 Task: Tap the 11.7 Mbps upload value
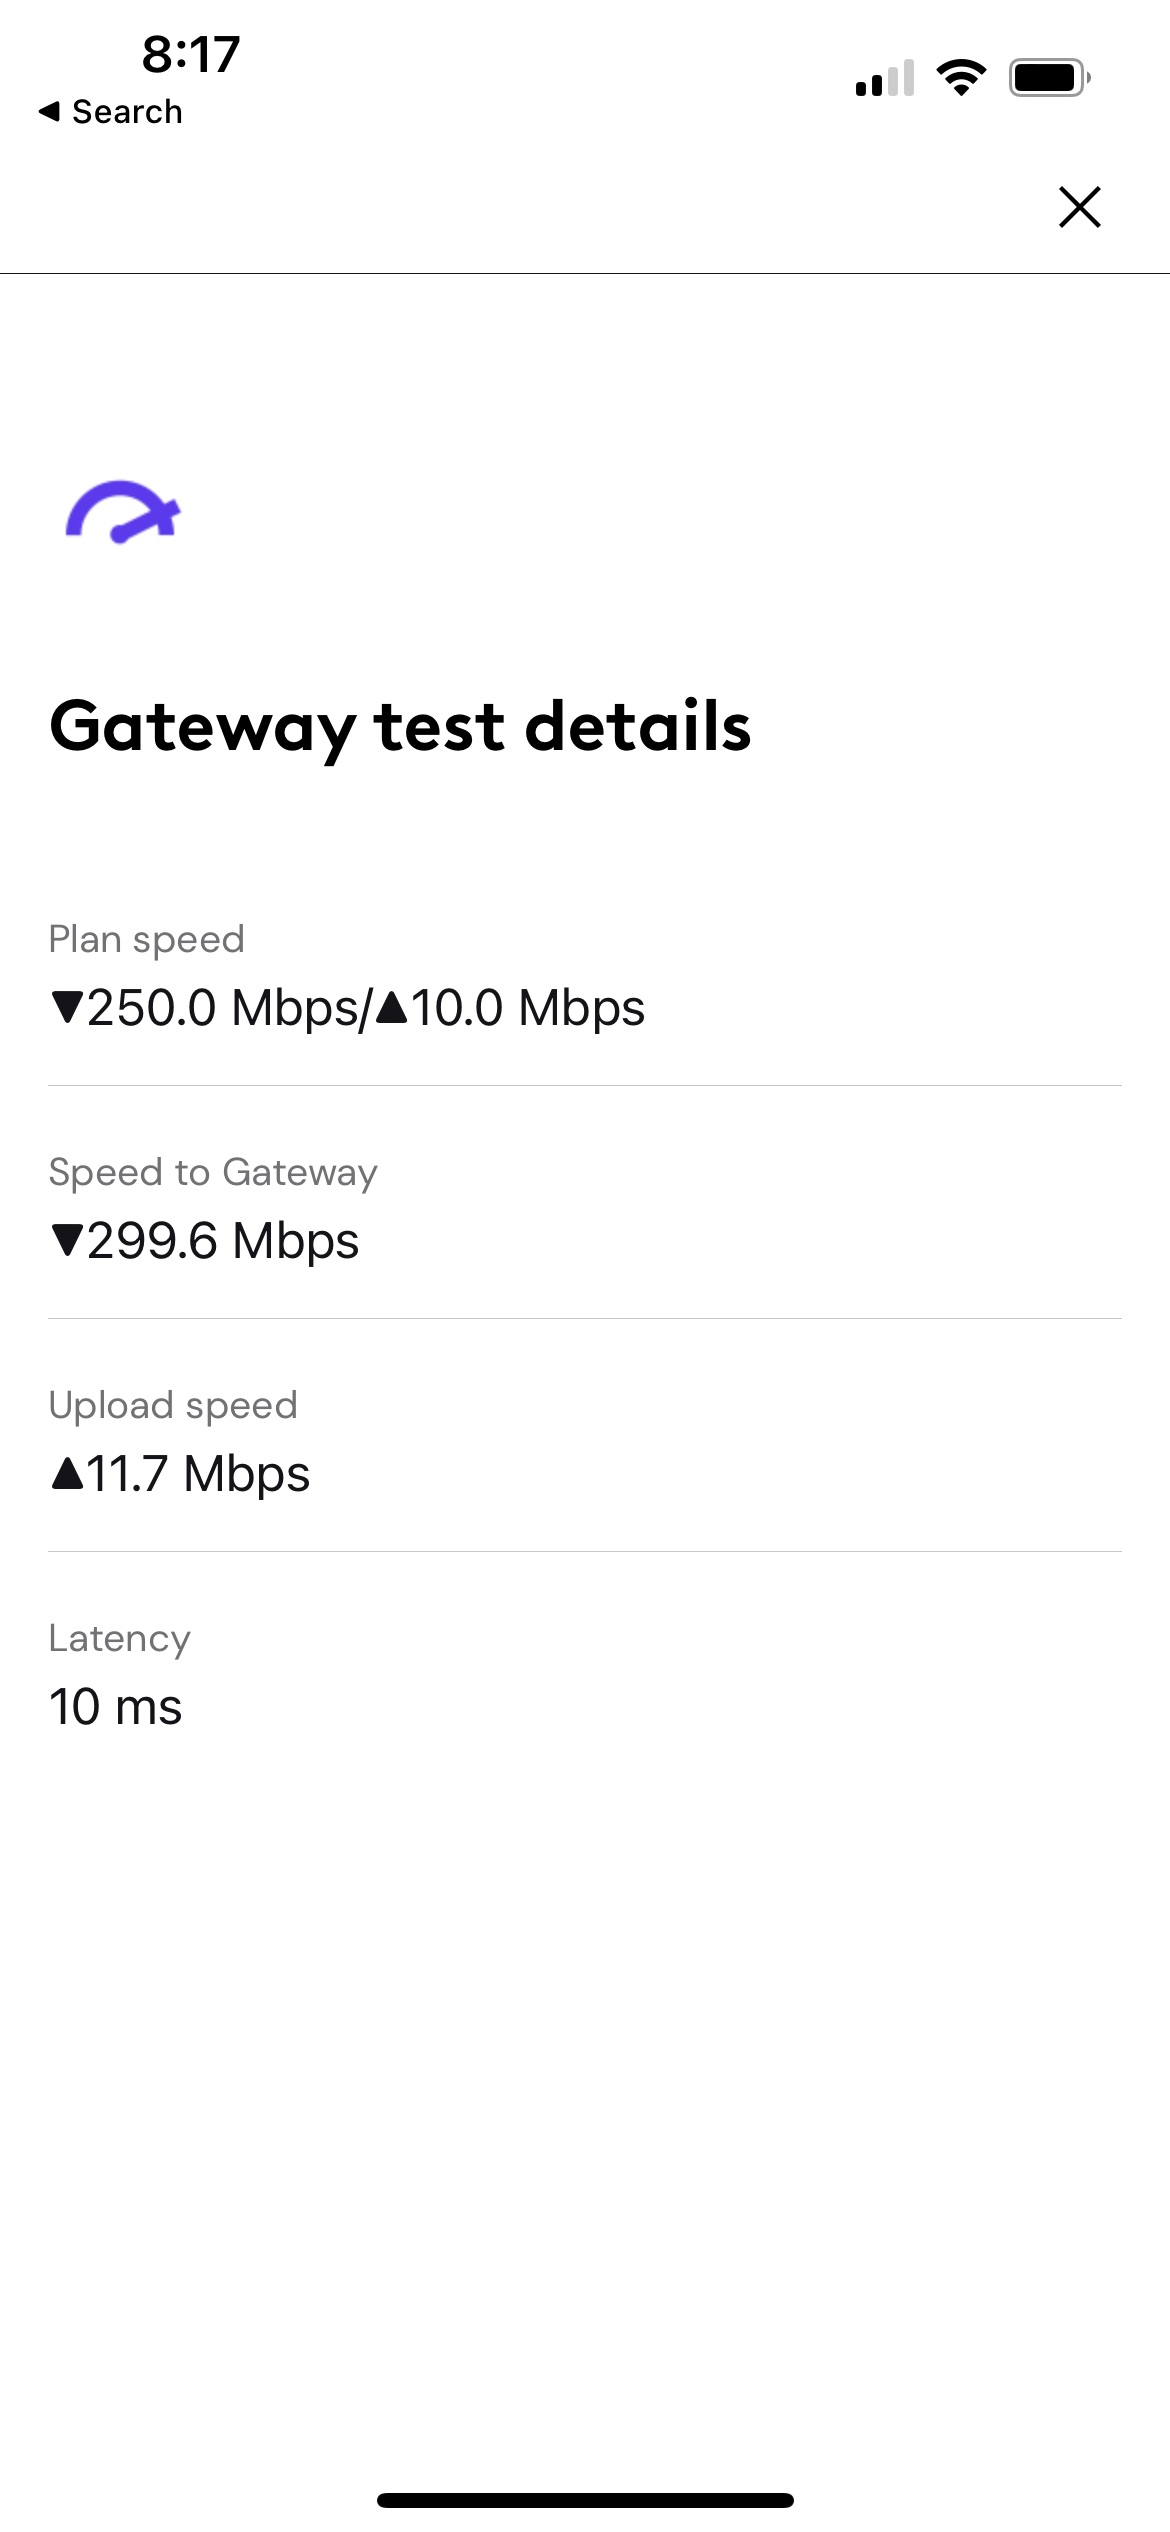(198, 1473)
